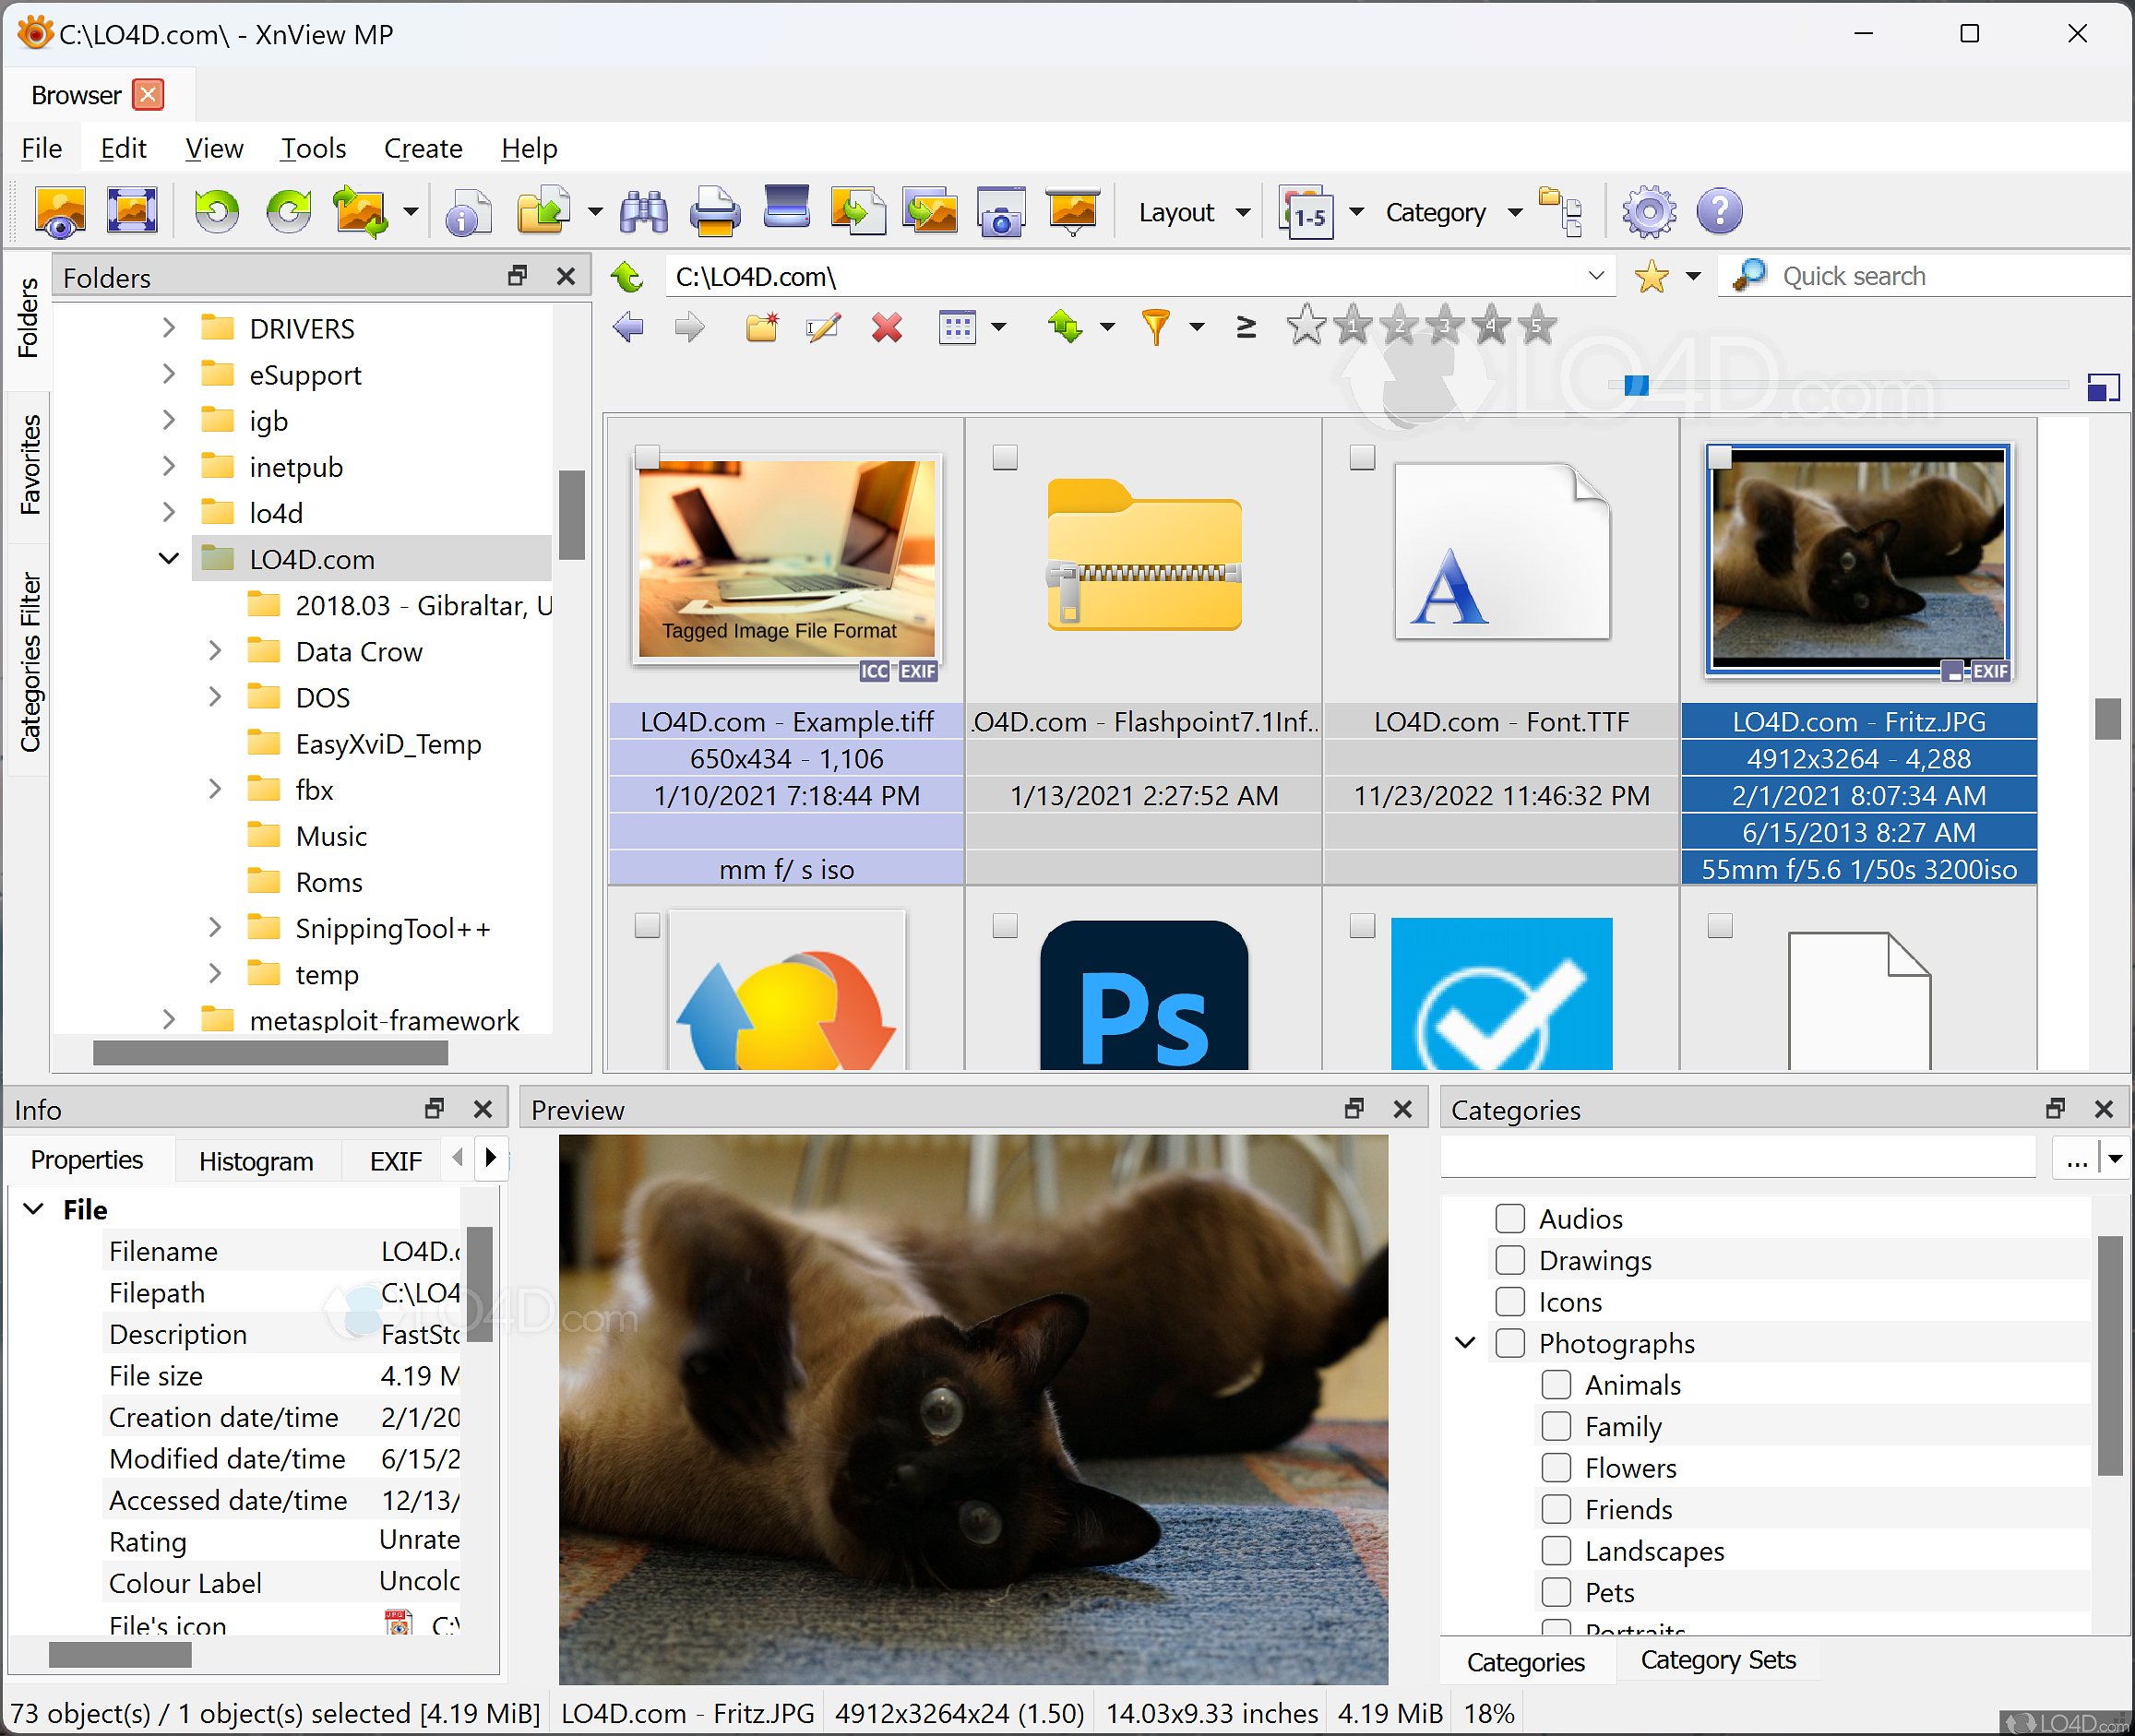Tick the Audios category checkbox

pos(1510,1219)
